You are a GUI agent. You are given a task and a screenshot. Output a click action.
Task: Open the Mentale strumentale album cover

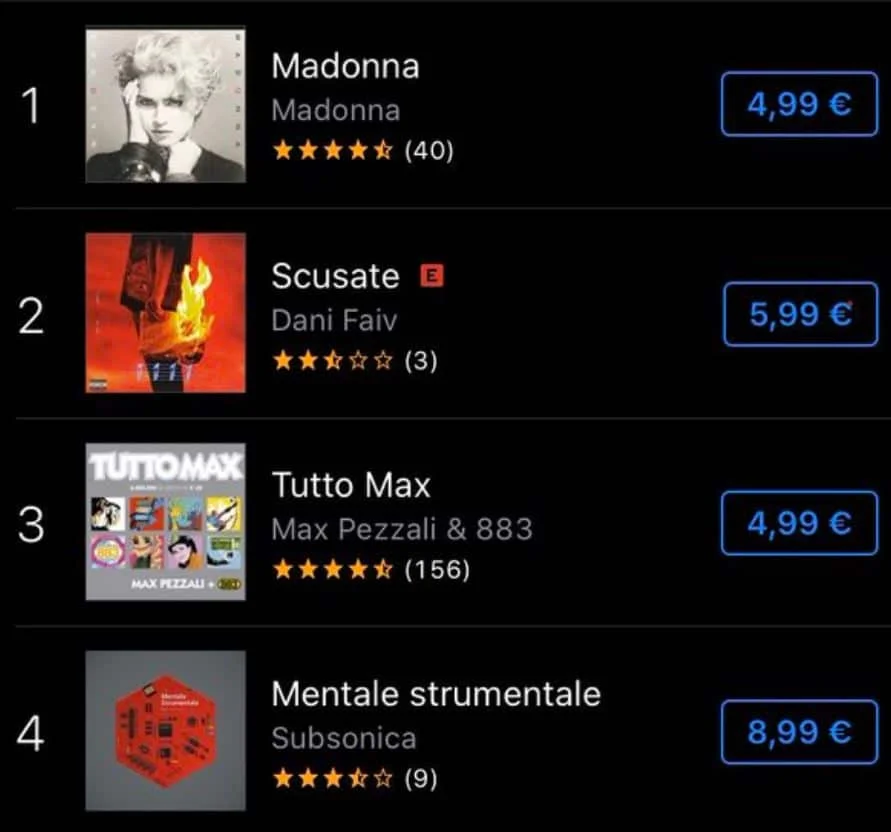click(165, 730)
